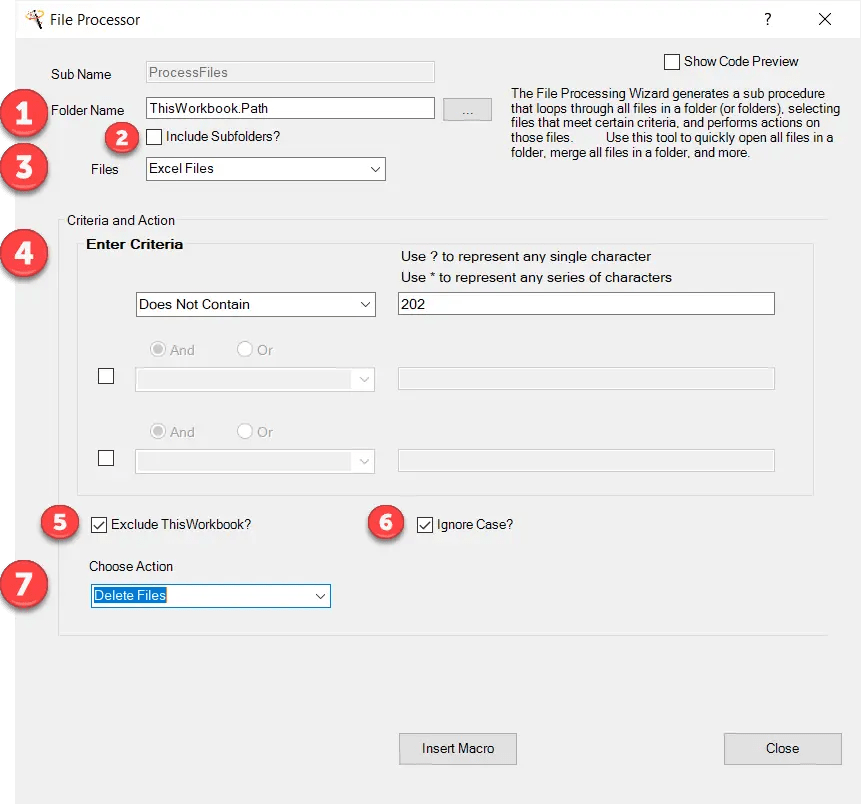861x804 pixels.
Task: Click the Close button
Action: 782,748
